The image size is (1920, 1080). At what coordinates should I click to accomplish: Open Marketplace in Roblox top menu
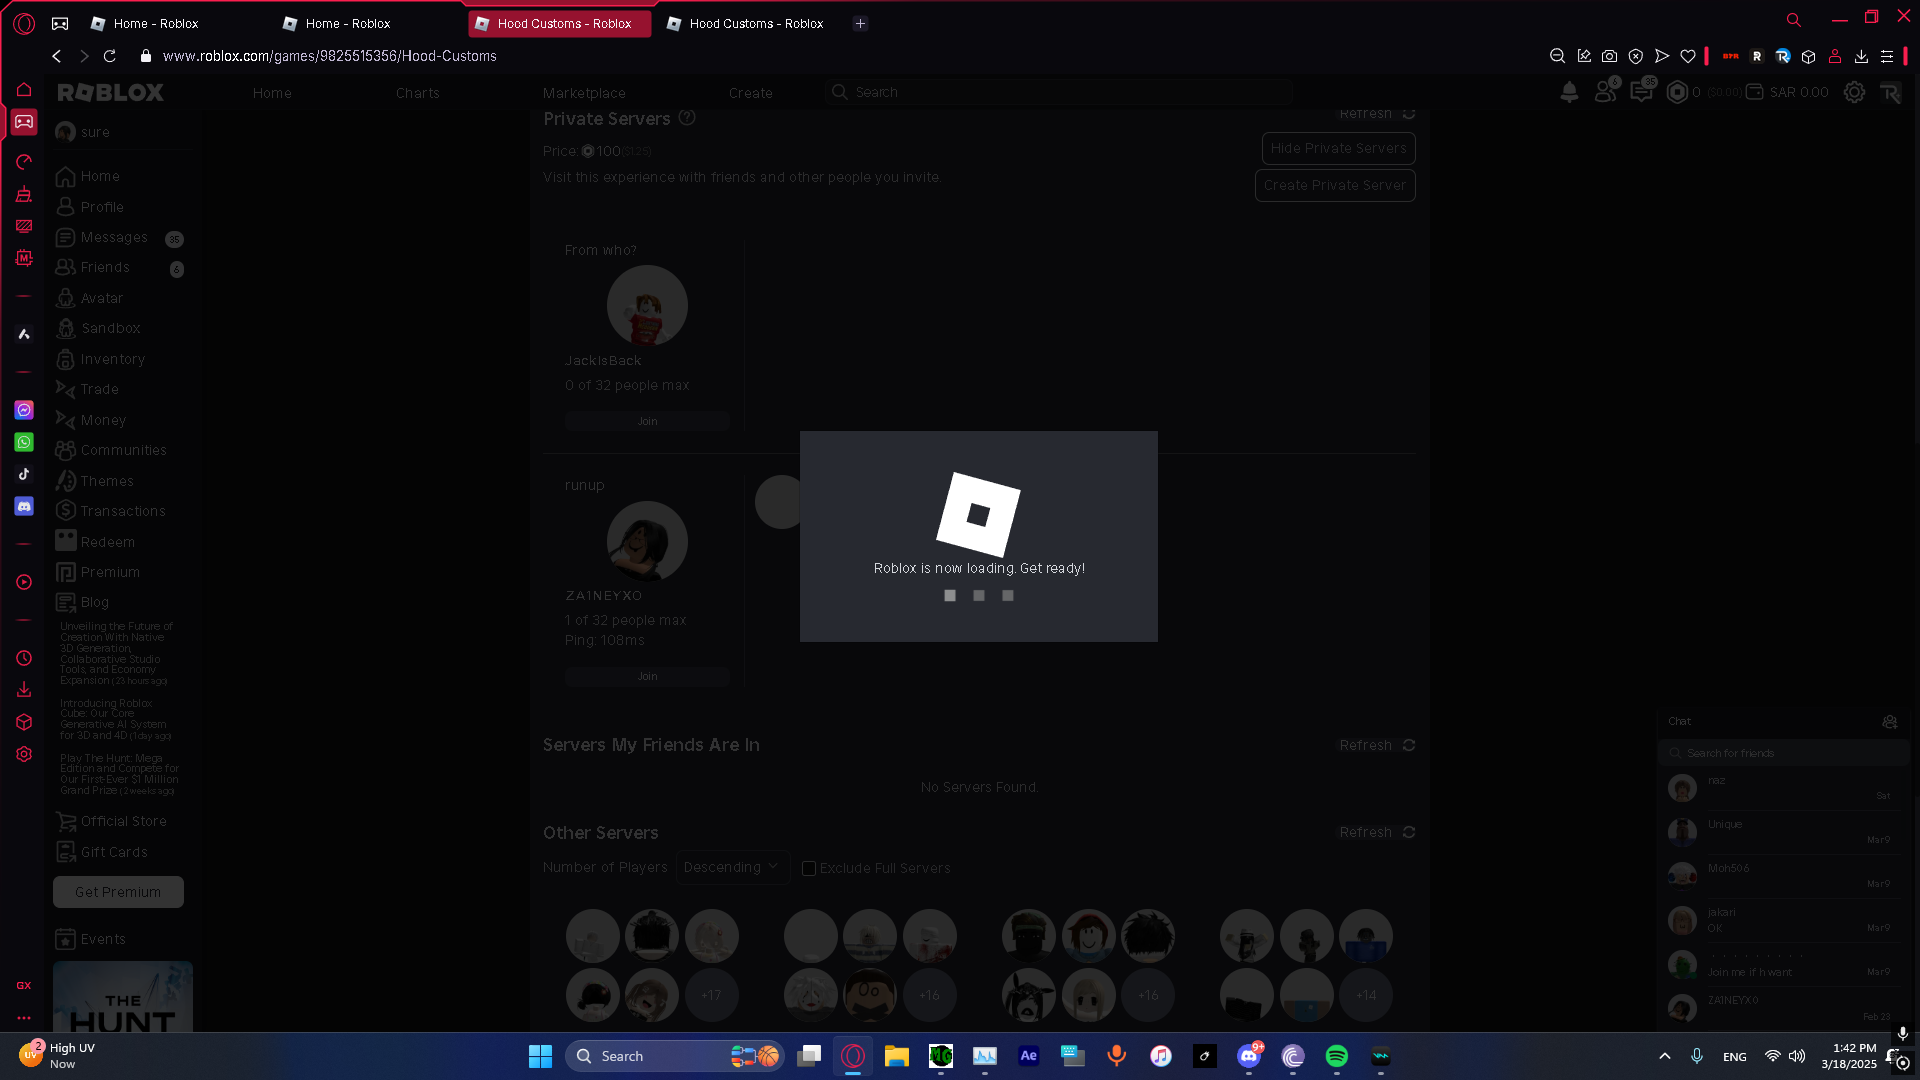584,93
